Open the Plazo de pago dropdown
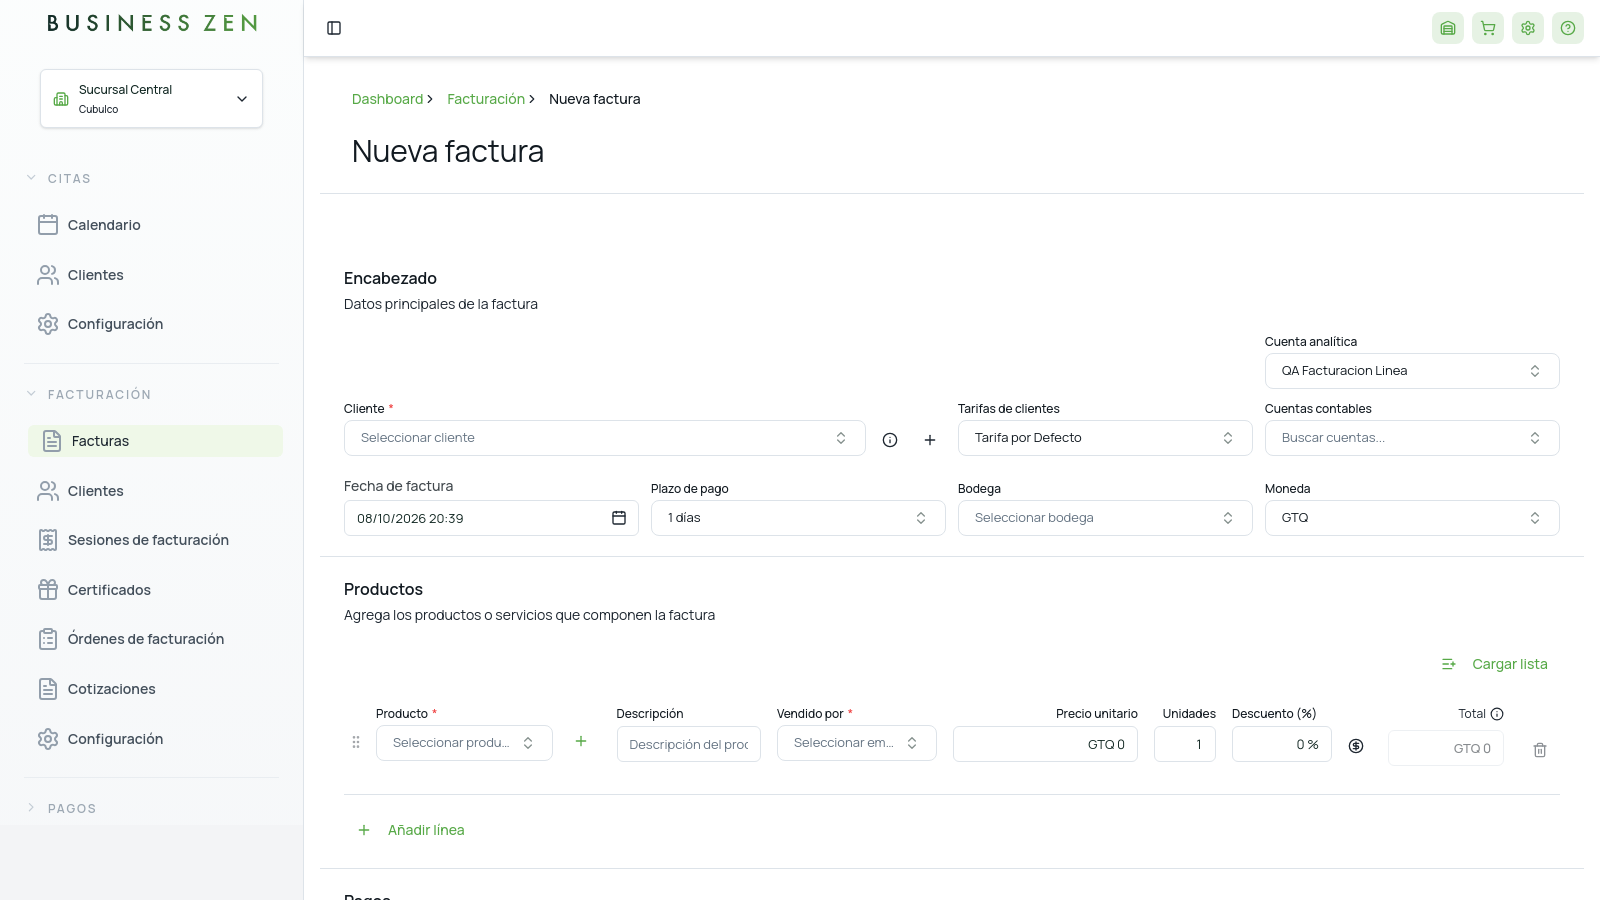Viewport: 1600px width, 900px height. (x=798, y=518)
